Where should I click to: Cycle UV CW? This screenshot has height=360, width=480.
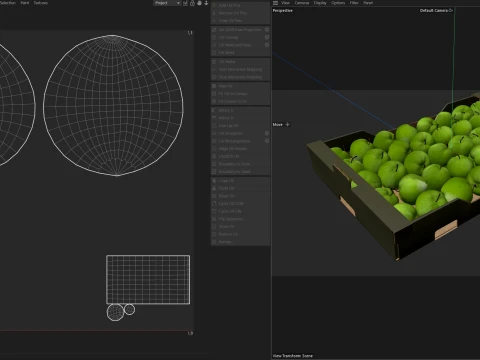[x=240, y=211]
